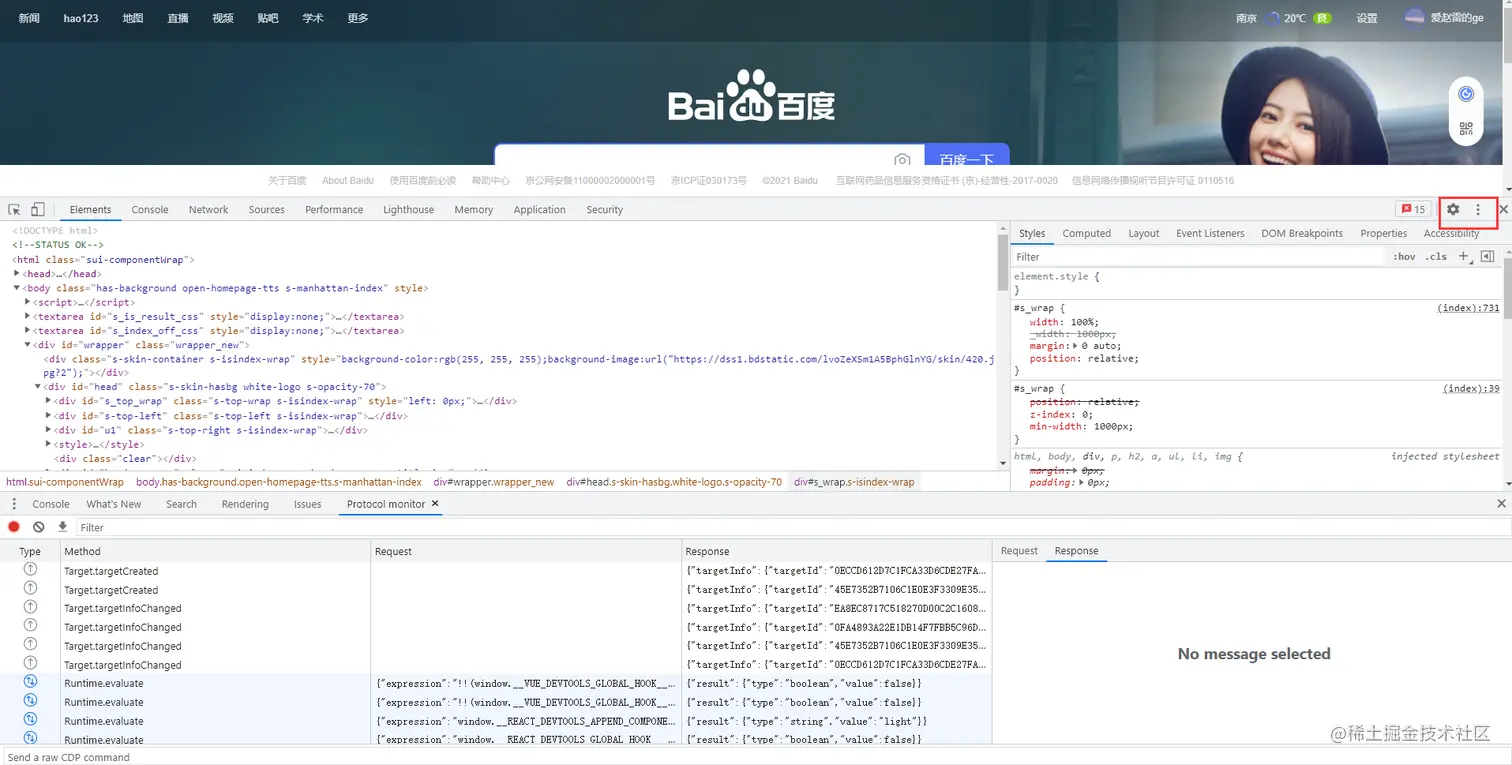Click the 百度一下 search button
Image resolution: width=1512 pixels, height=765 pixels.
tap(967, 157)
